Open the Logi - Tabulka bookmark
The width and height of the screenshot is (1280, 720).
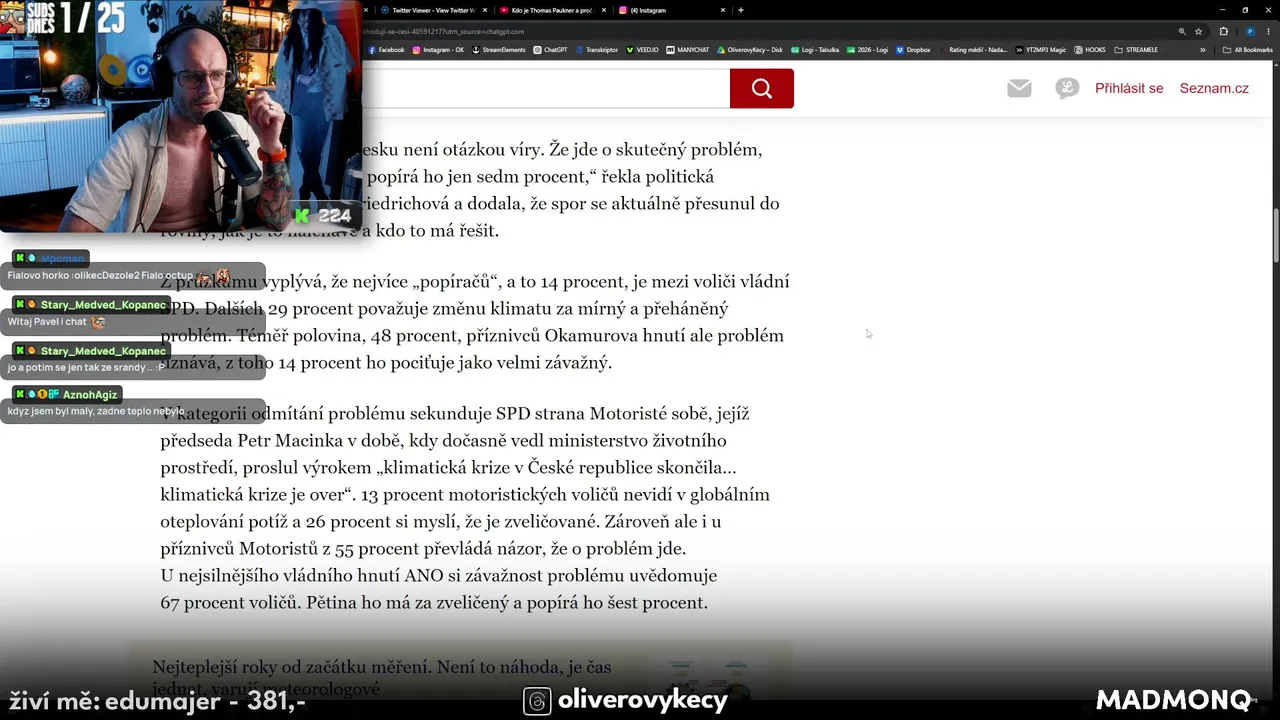tap(815, 50)
